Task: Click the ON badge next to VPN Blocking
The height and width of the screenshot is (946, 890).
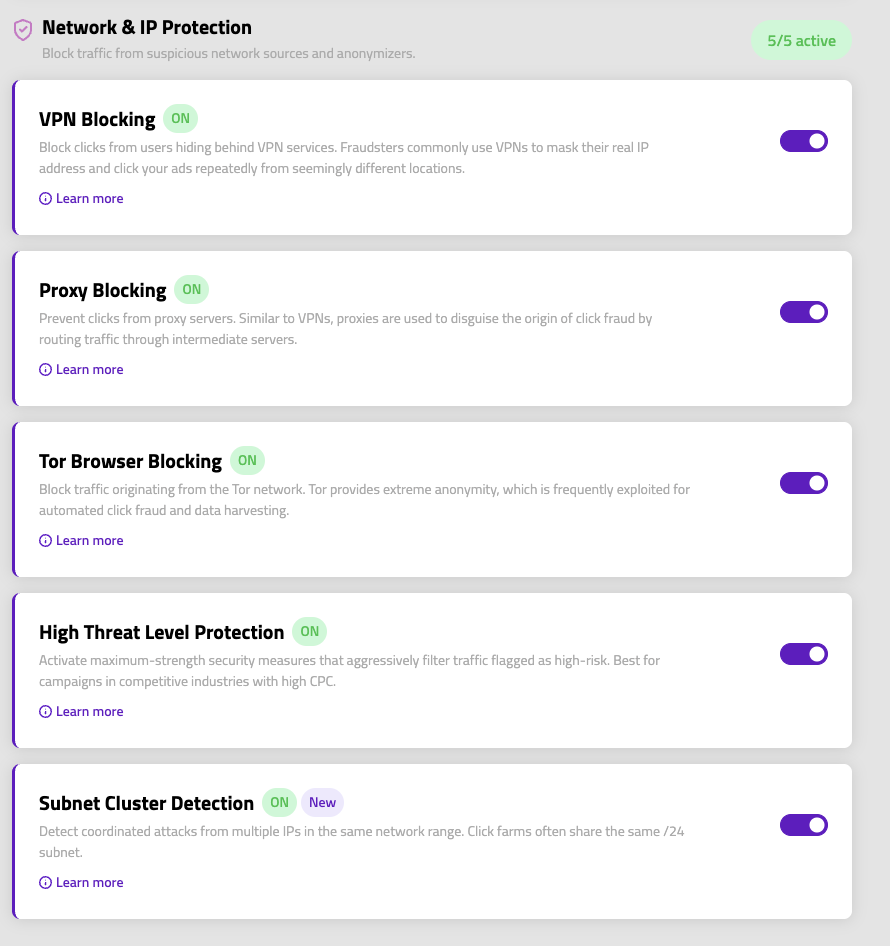Action: [x=180, y=118]
